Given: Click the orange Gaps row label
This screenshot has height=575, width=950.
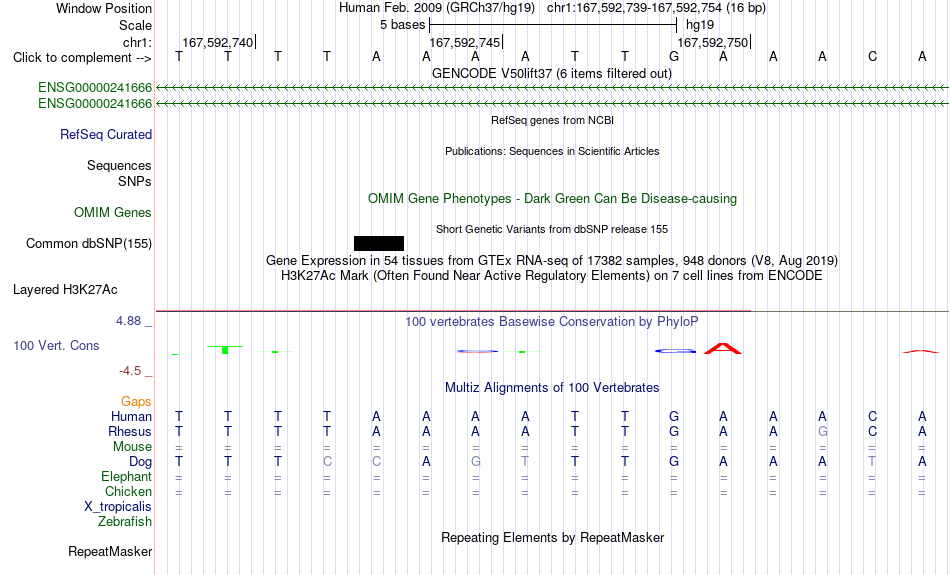Looking at the screenshot, I should [x=136, y=401].
